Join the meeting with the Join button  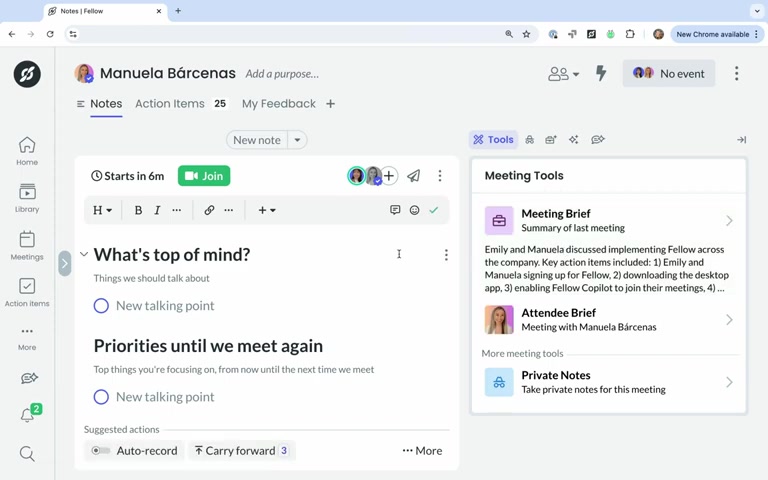204,176
